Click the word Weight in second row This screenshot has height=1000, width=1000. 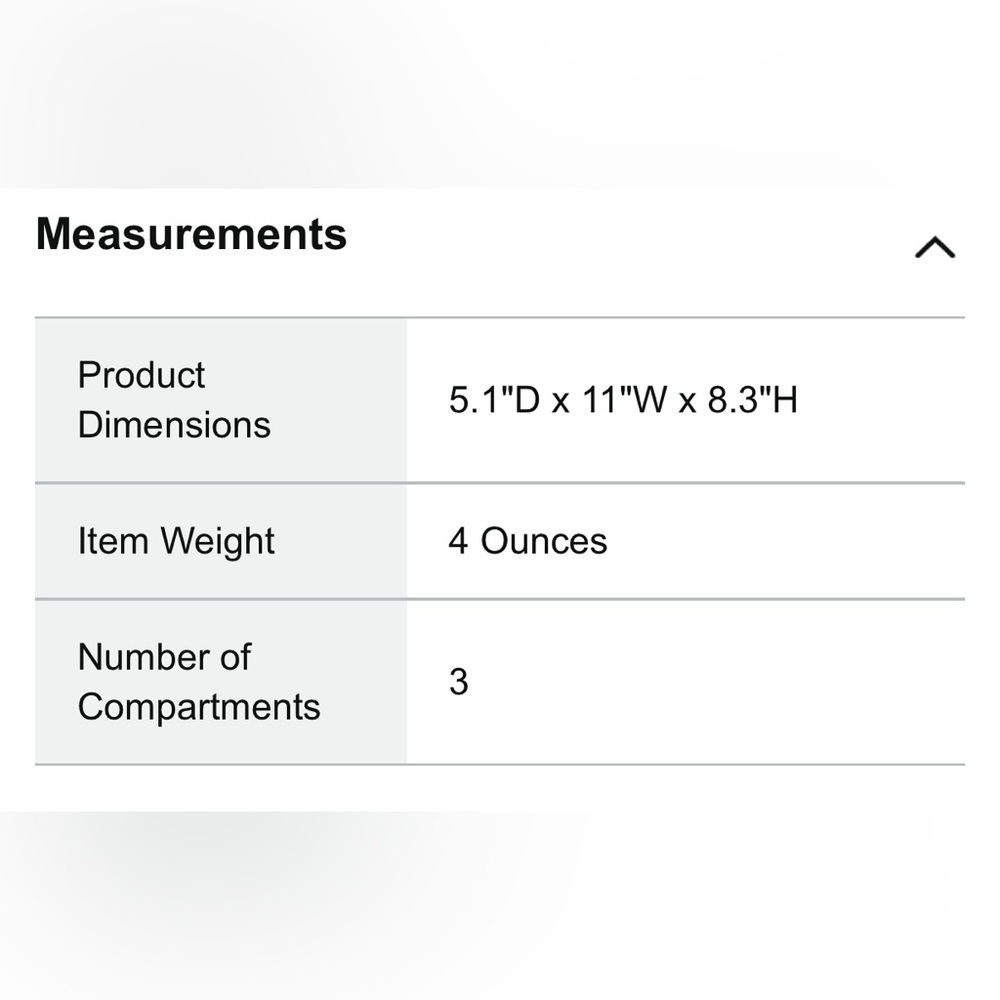[x=217, y=541]
